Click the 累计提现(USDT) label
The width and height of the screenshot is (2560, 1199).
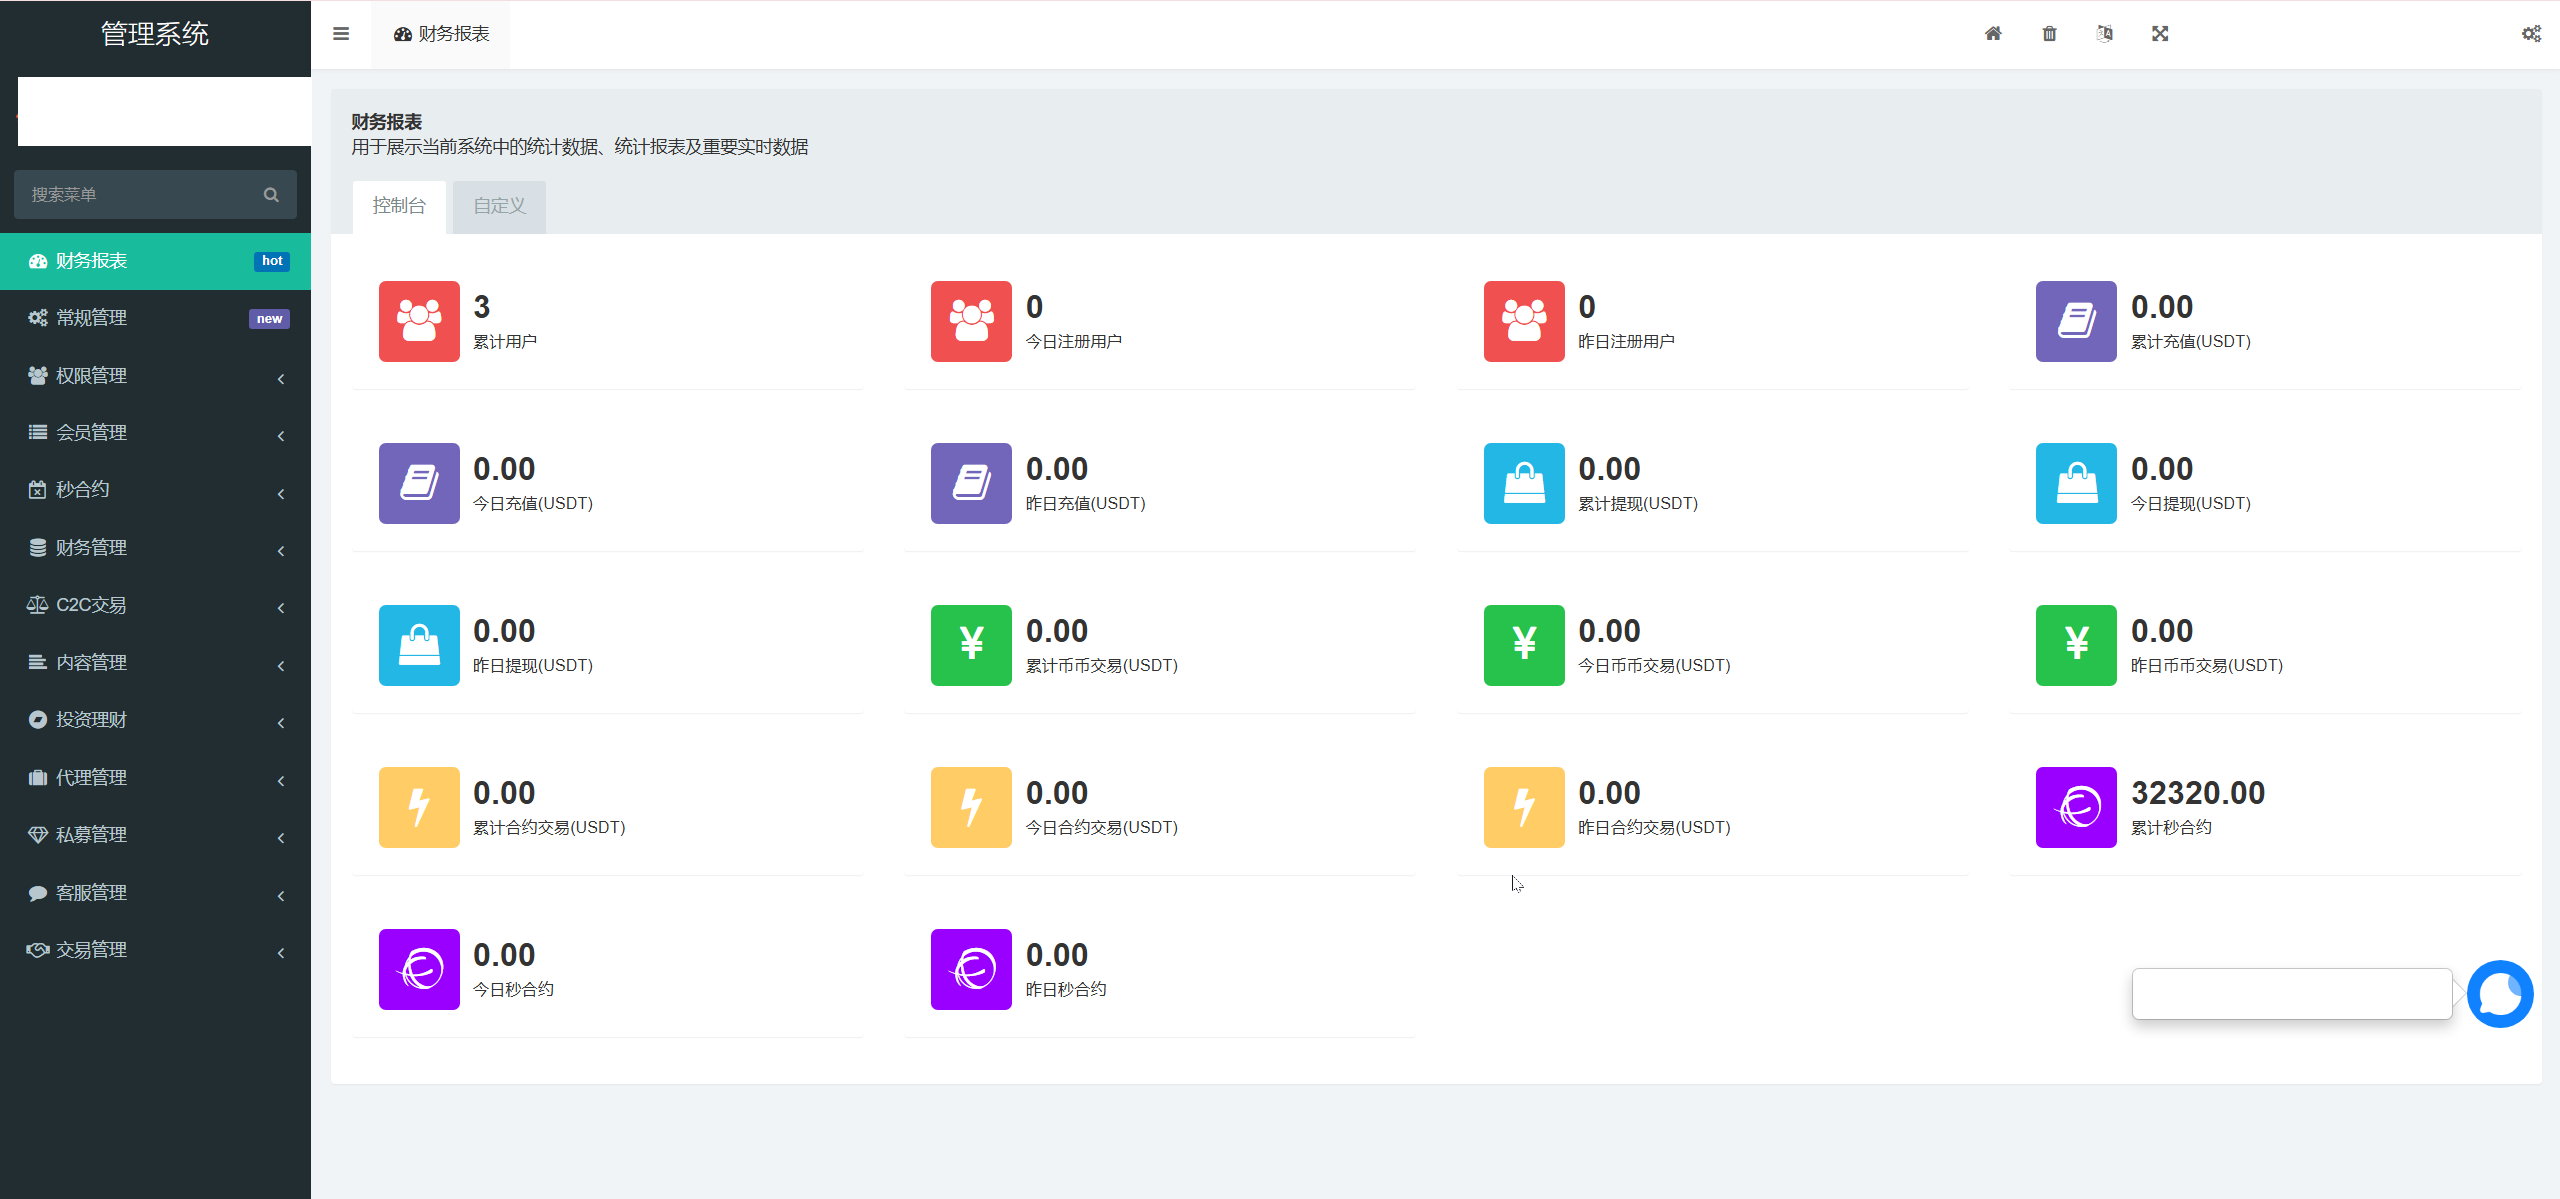point(1638,504)
